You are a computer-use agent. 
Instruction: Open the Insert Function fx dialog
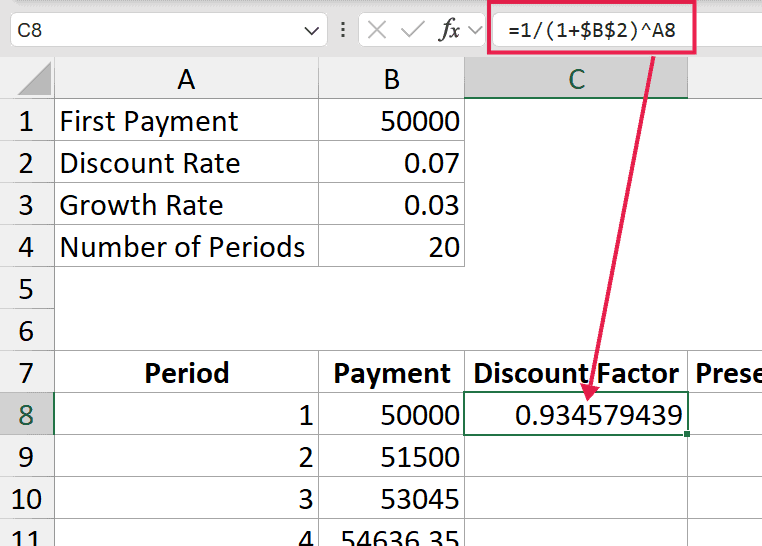[x=449, y=30]
